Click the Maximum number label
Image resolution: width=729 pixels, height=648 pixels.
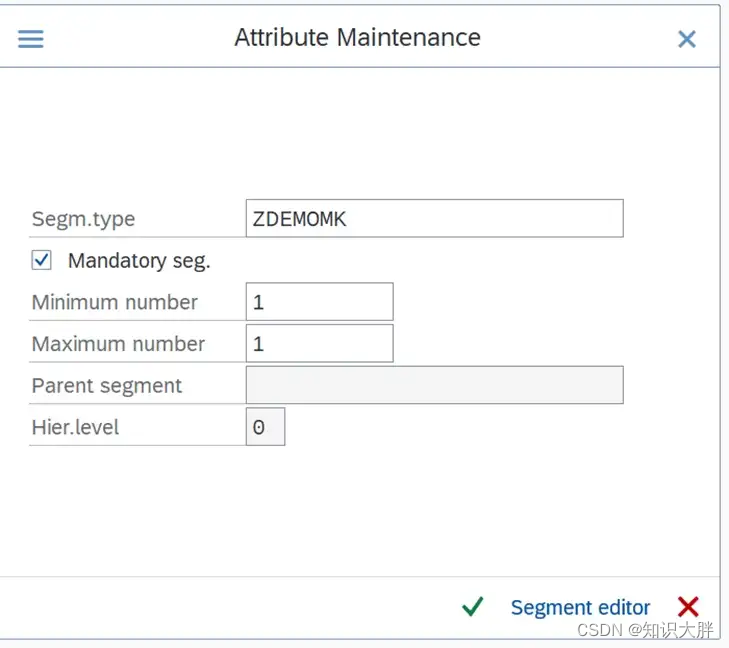(118, 344)
